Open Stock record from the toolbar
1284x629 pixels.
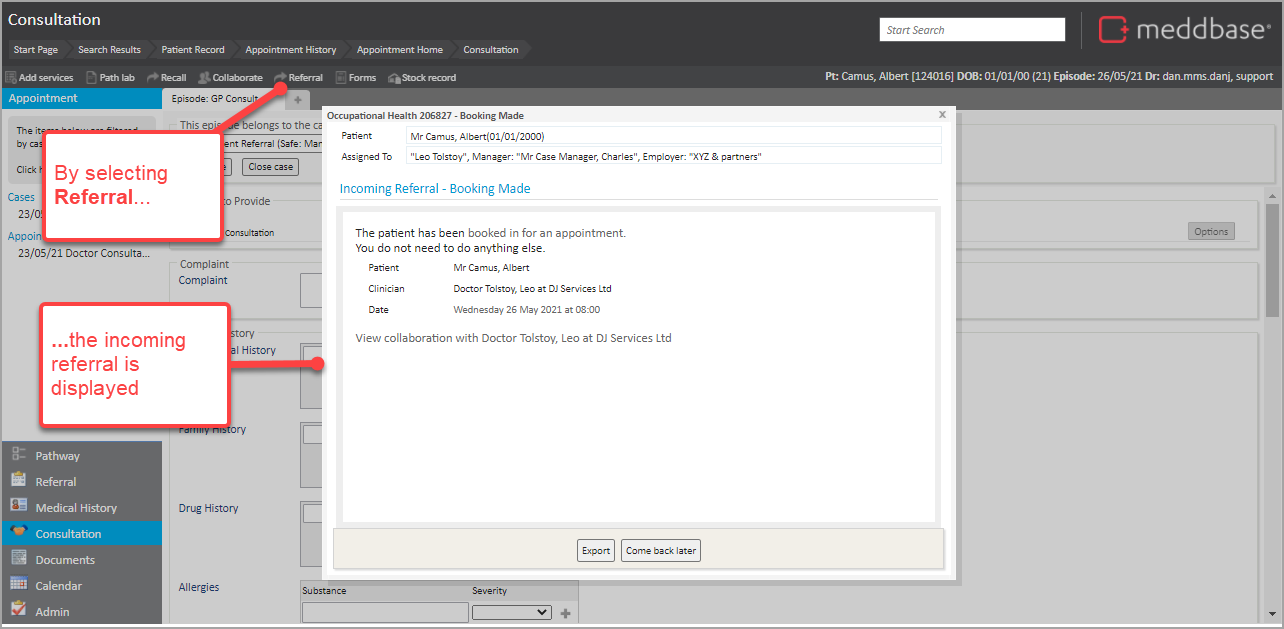tap(422, 77)
